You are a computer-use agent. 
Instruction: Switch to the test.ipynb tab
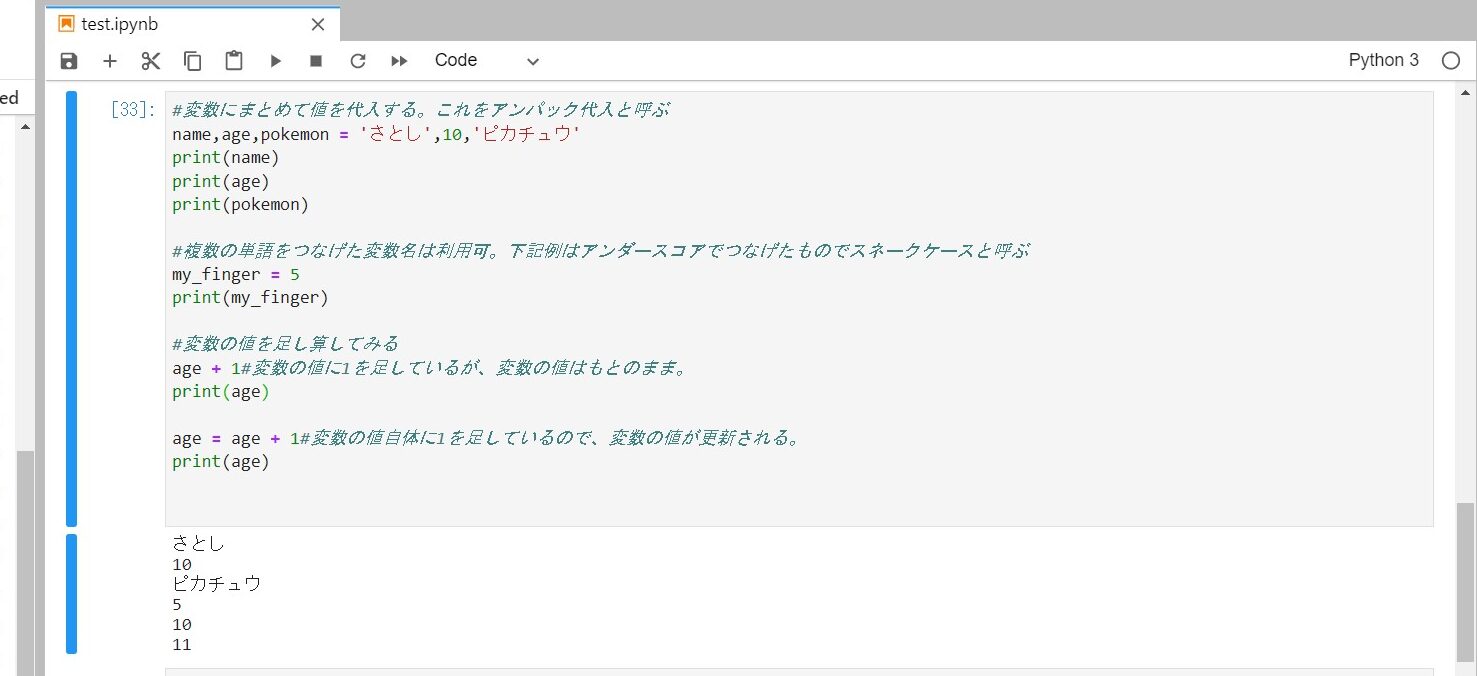[x=193, y=24]
